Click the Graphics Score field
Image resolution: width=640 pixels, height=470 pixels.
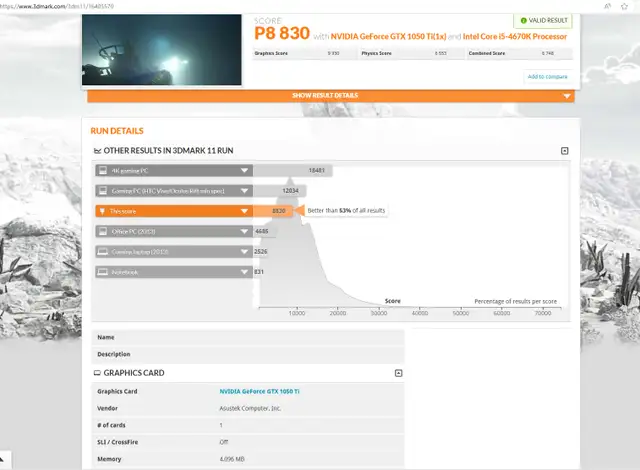tap(304, 53)
